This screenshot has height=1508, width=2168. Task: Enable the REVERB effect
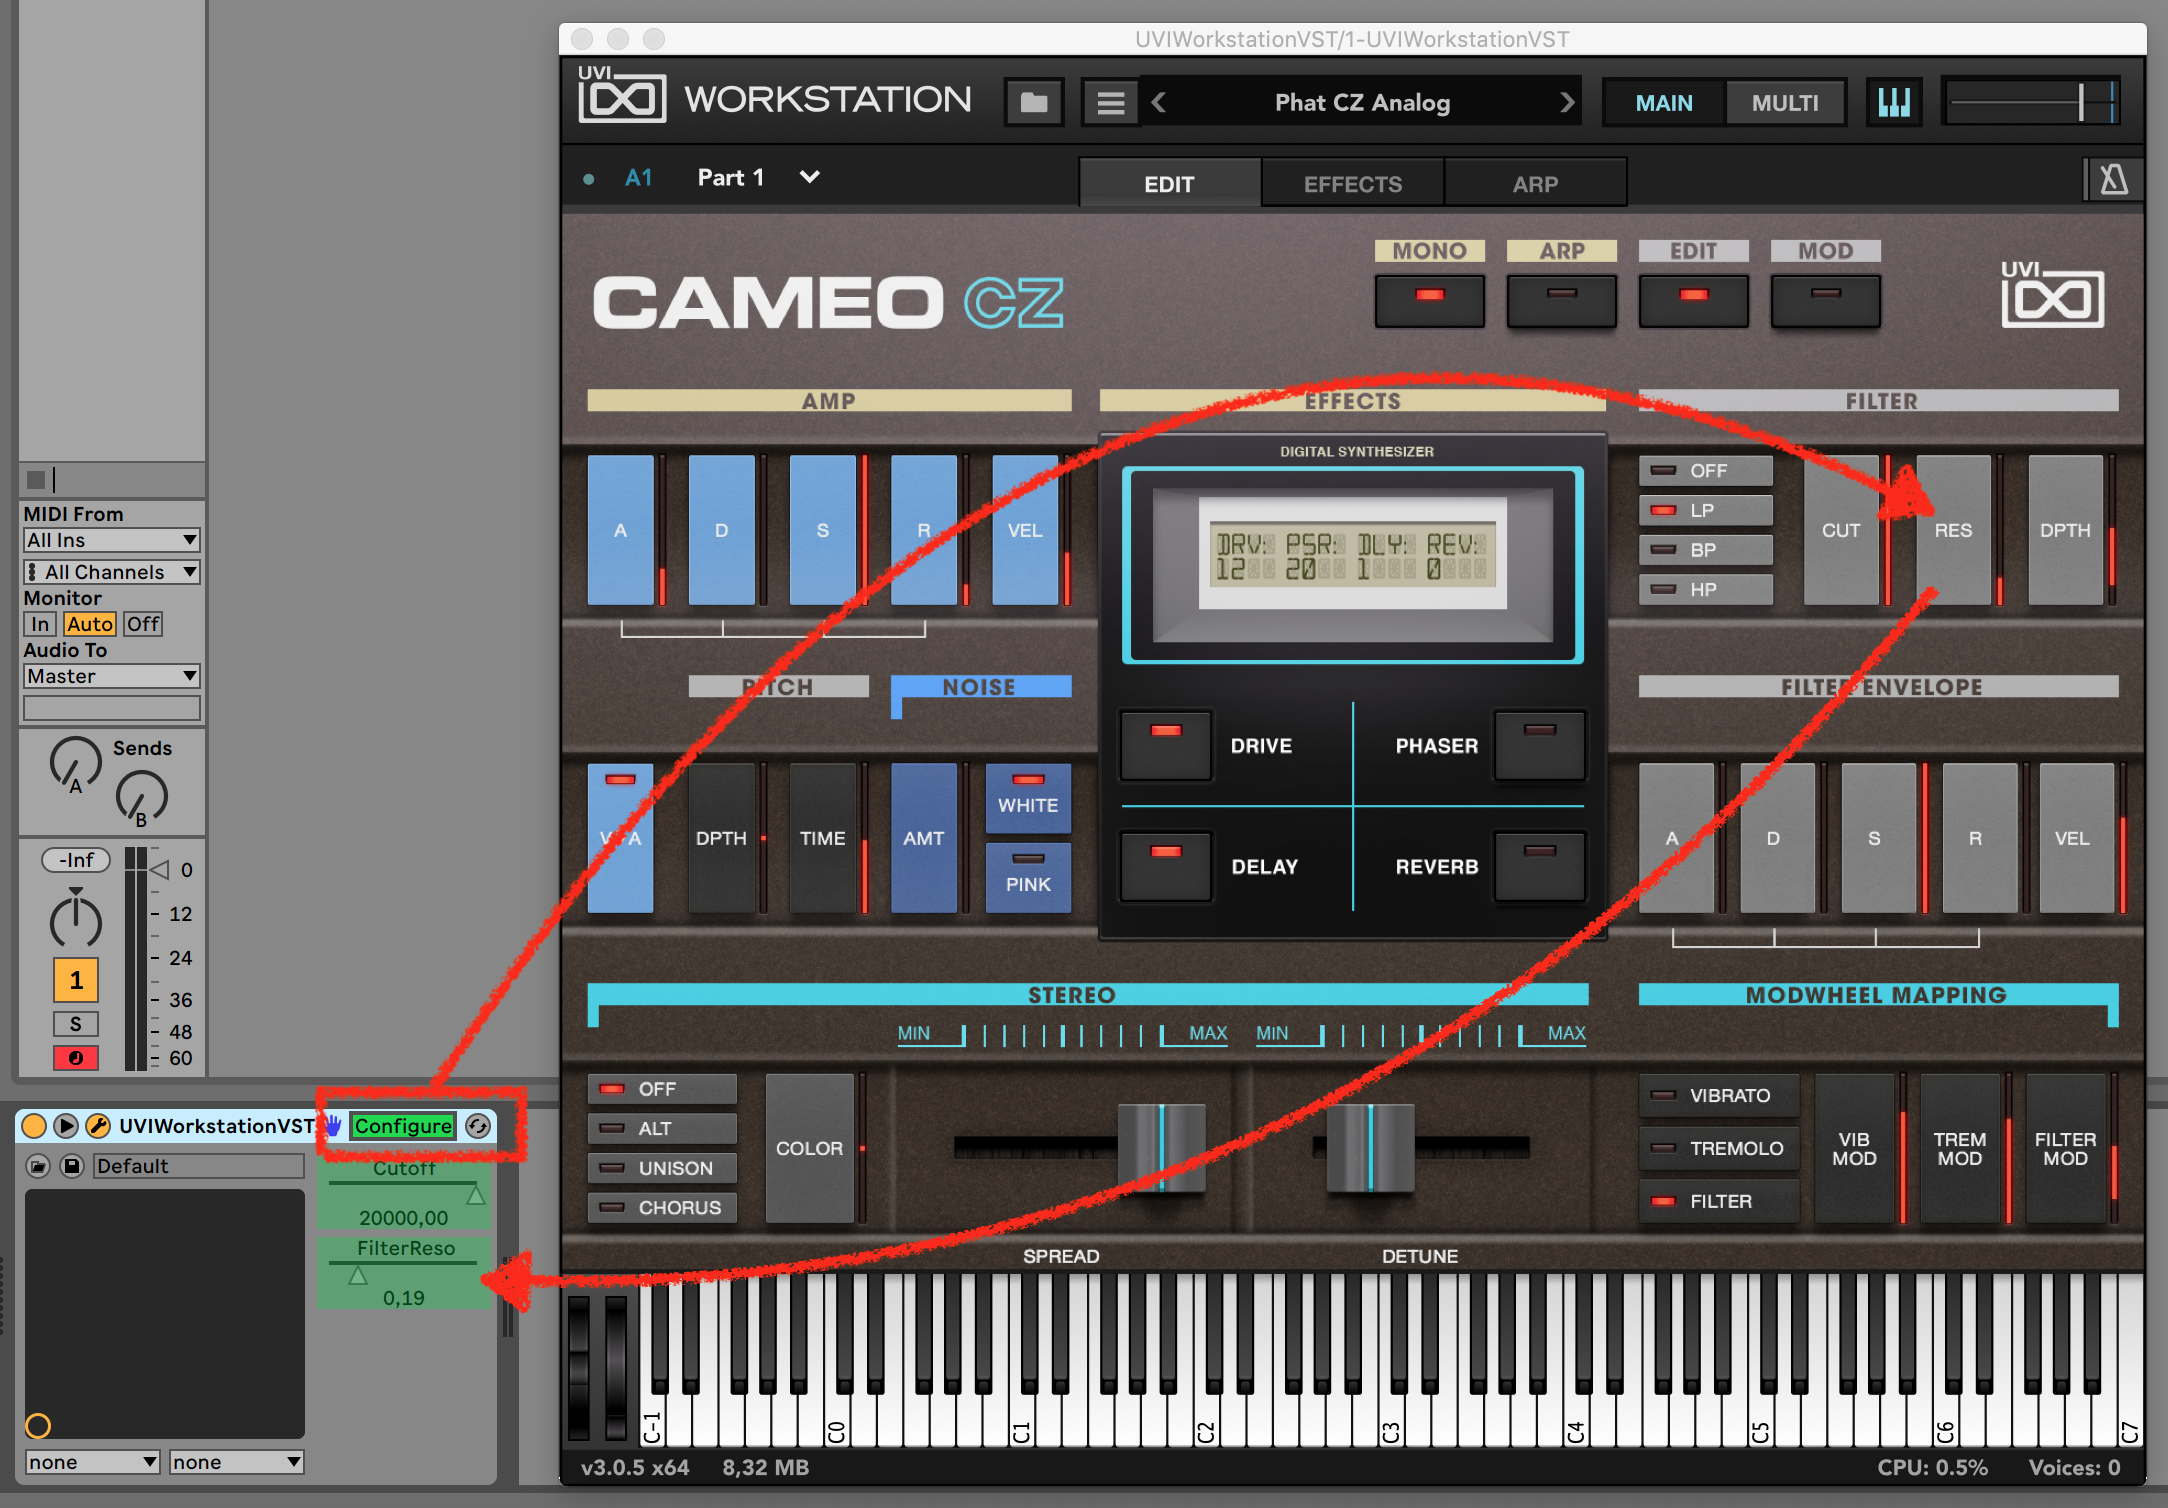pyautogui.click(x=1539, y=866)
